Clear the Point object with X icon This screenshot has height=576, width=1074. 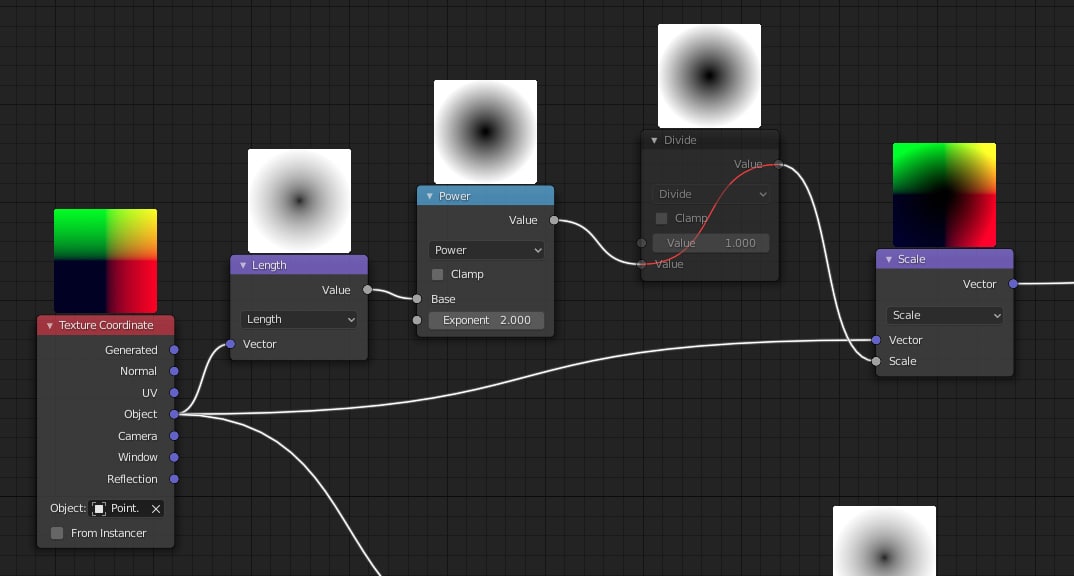[155, 508]
